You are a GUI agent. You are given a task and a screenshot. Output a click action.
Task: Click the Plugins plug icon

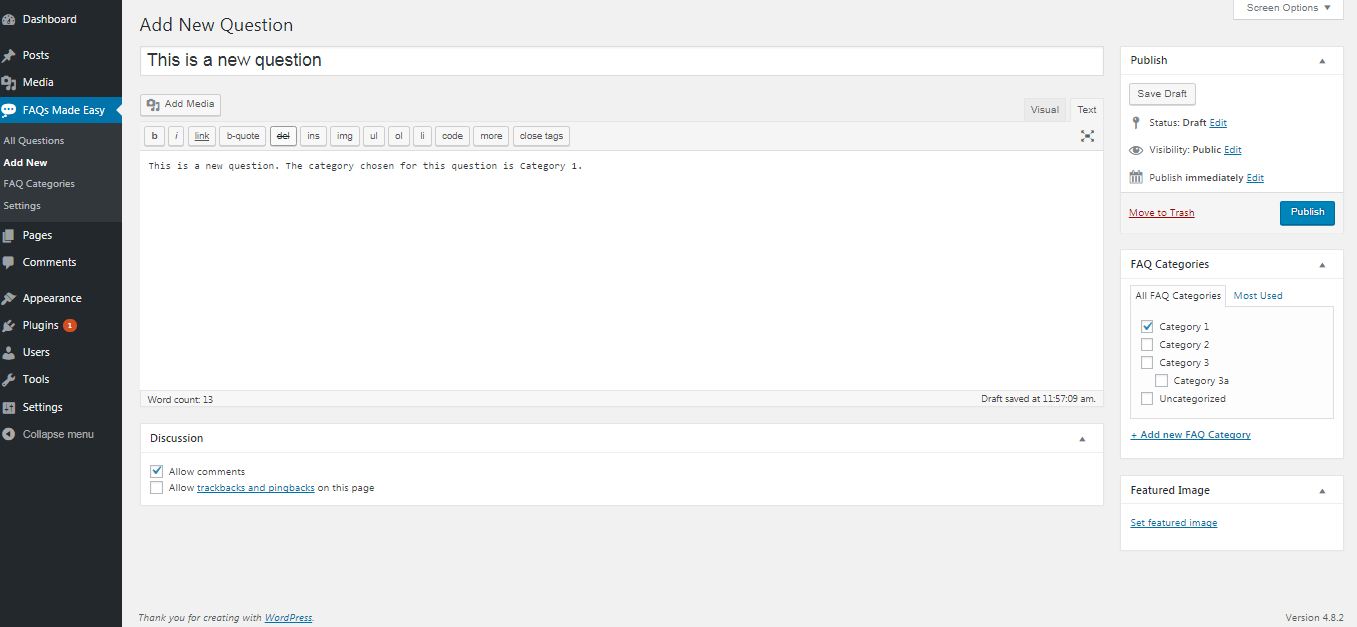[x=9, y=325]
